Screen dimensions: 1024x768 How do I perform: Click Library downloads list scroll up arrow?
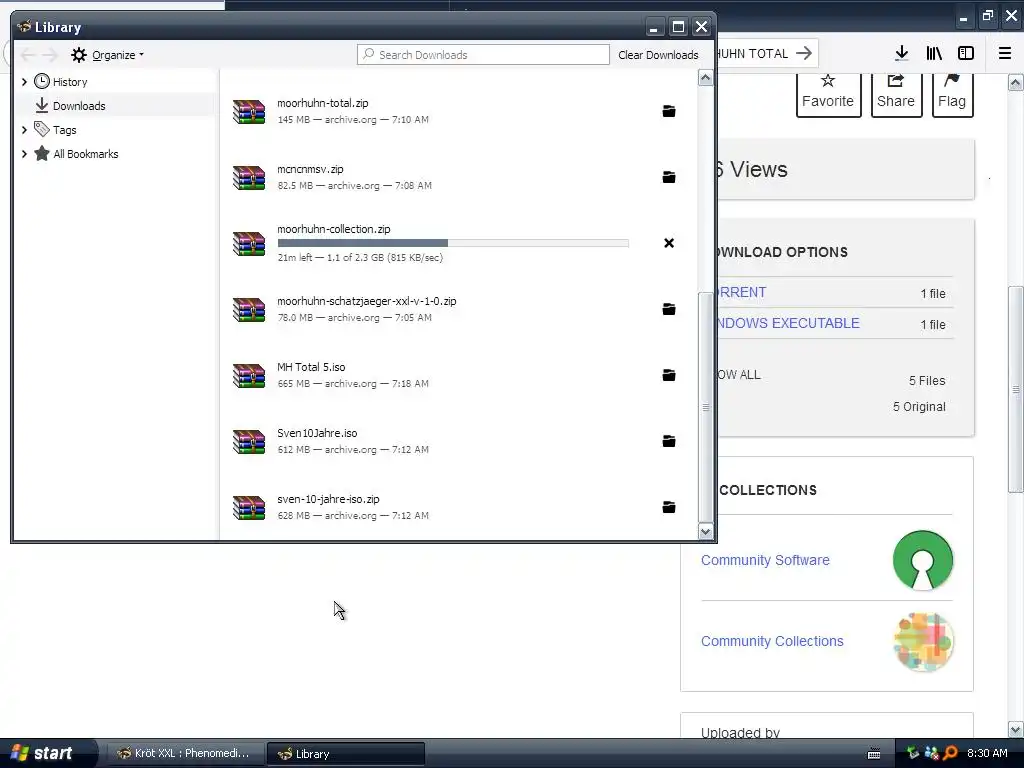[x=705, y=78]
